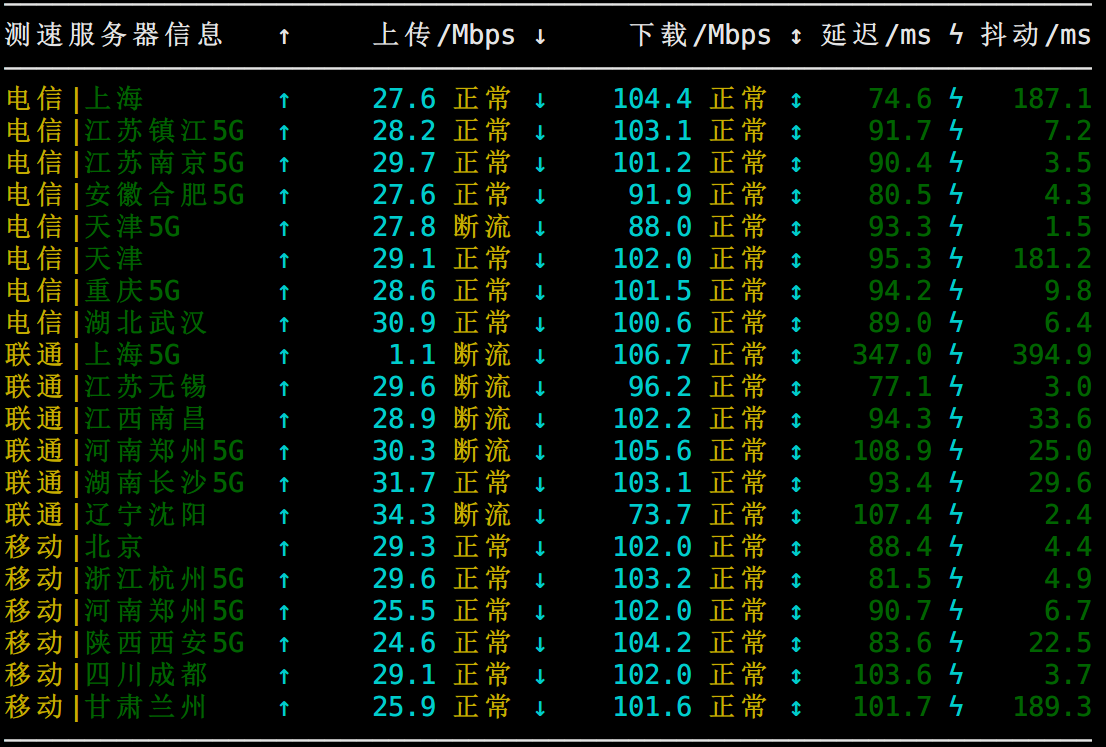Select download value "104.2" in 陕西西安5G row

(x=652, y=643)
